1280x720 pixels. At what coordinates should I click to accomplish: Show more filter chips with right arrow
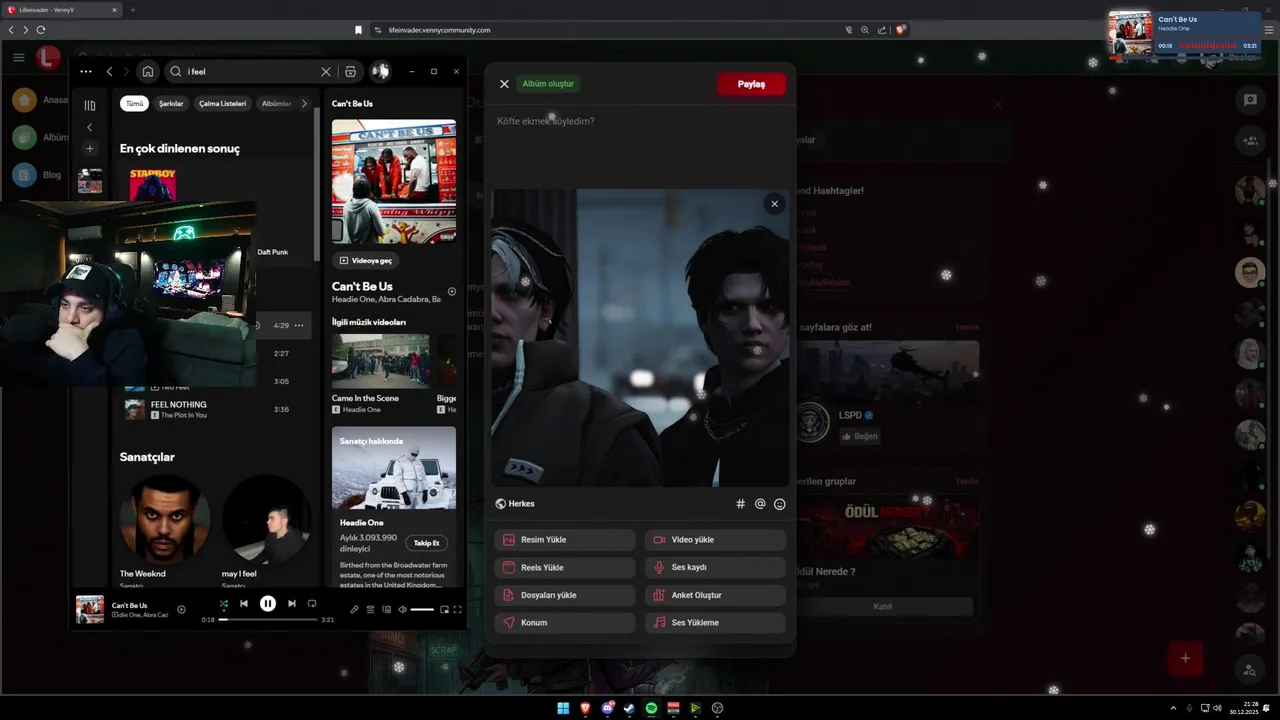tap(304, 104)
